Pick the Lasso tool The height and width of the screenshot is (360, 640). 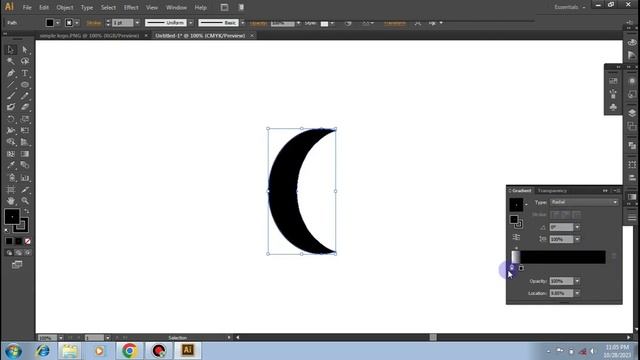click(x=25, y=61)
